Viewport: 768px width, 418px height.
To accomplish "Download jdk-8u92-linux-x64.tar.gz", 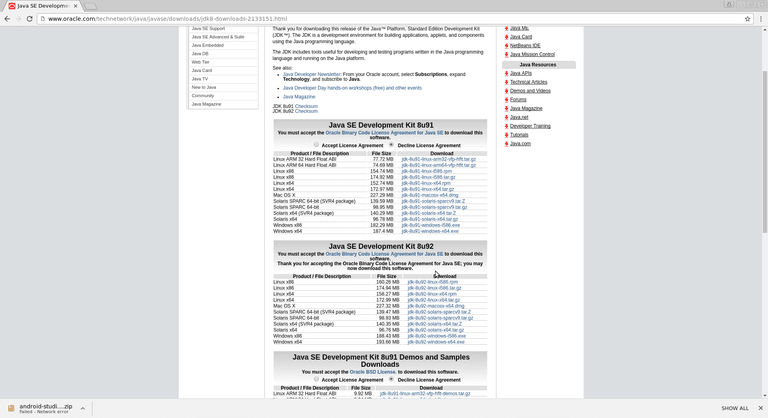I will click(x=433, y=300).
